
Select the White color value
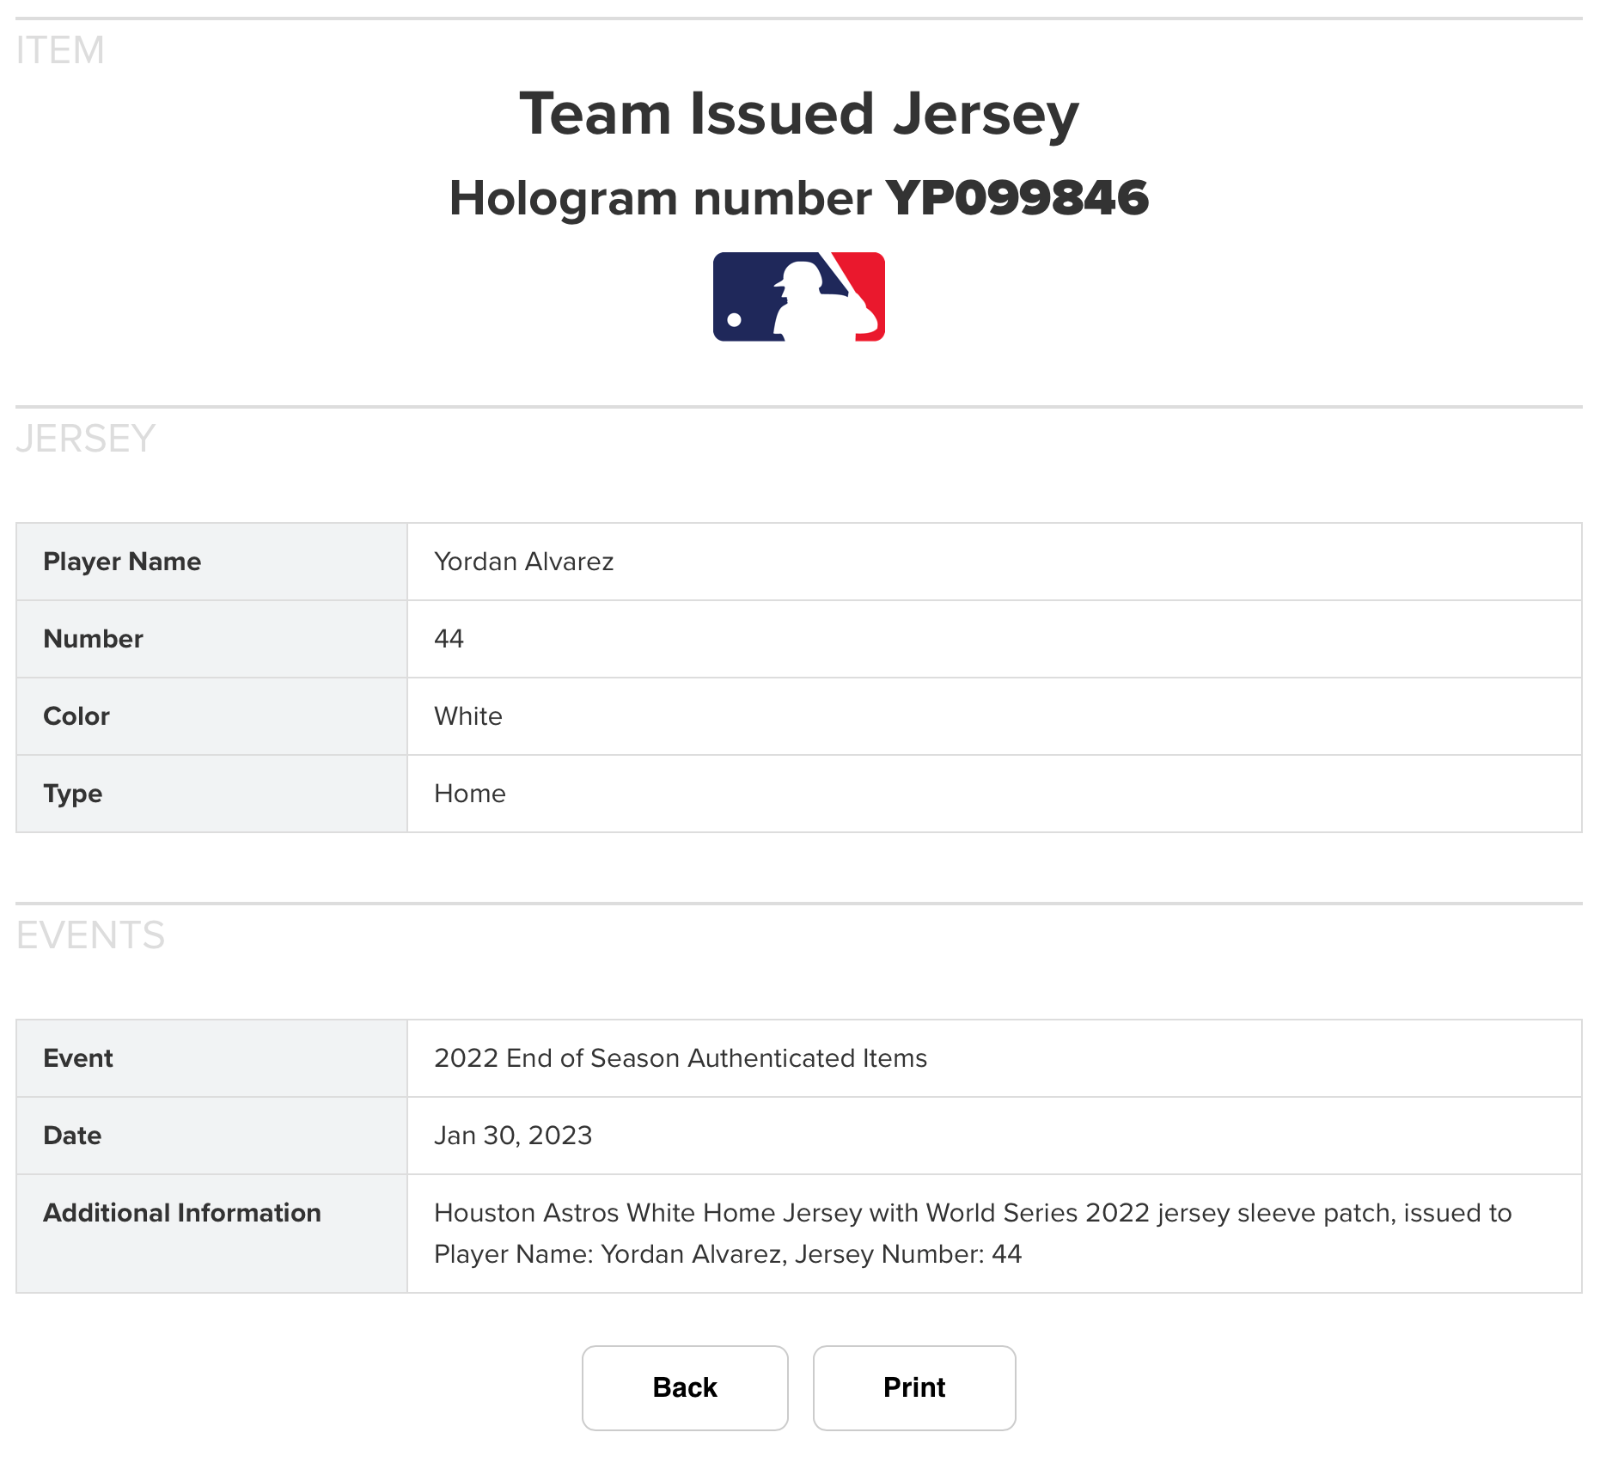[467, 716]
